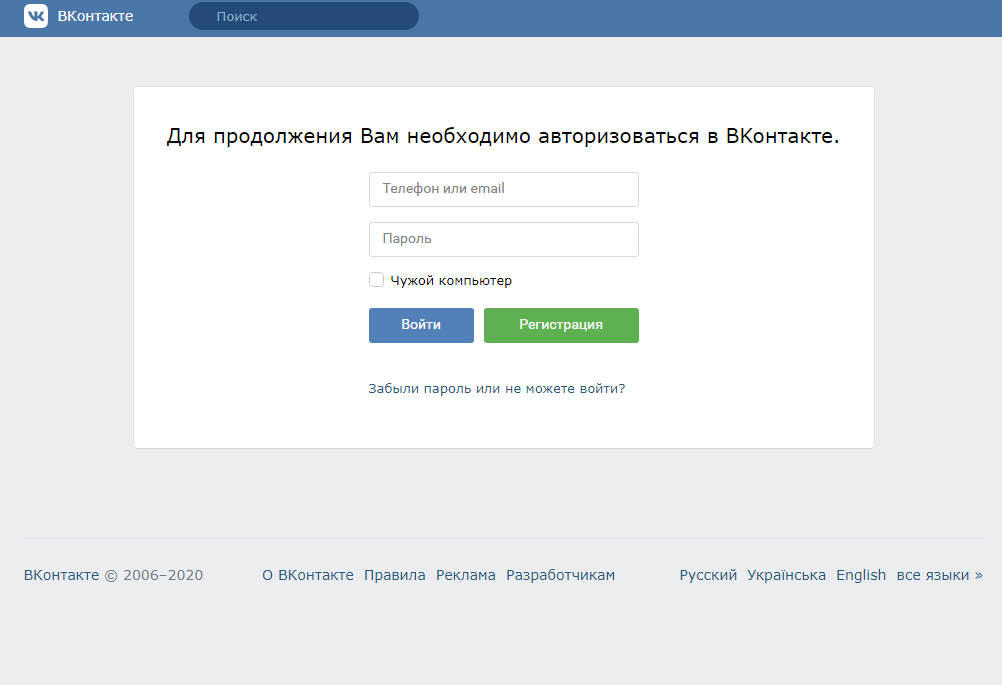Image resolution: width=1002 pixels, height=685 pixels.
Task: Focus the Поиск search field
Action: pyautogui.click(x=304, y=16)
